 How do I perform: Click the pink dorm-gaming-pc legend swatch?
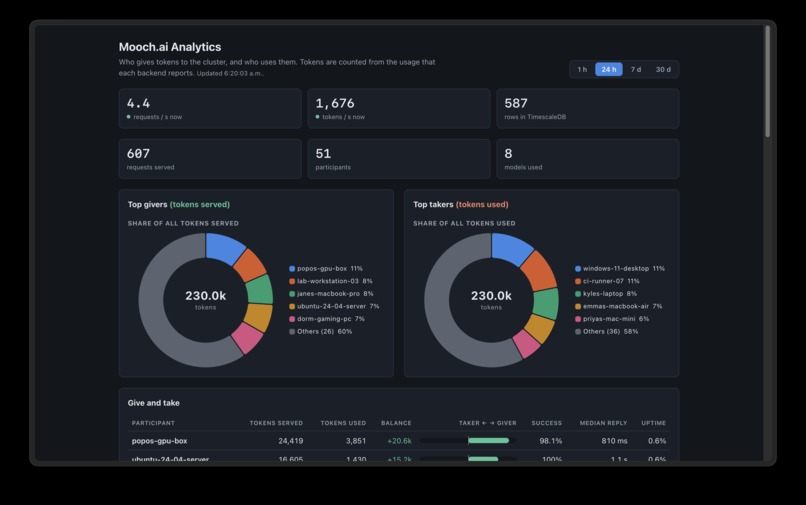pos(292,319)
